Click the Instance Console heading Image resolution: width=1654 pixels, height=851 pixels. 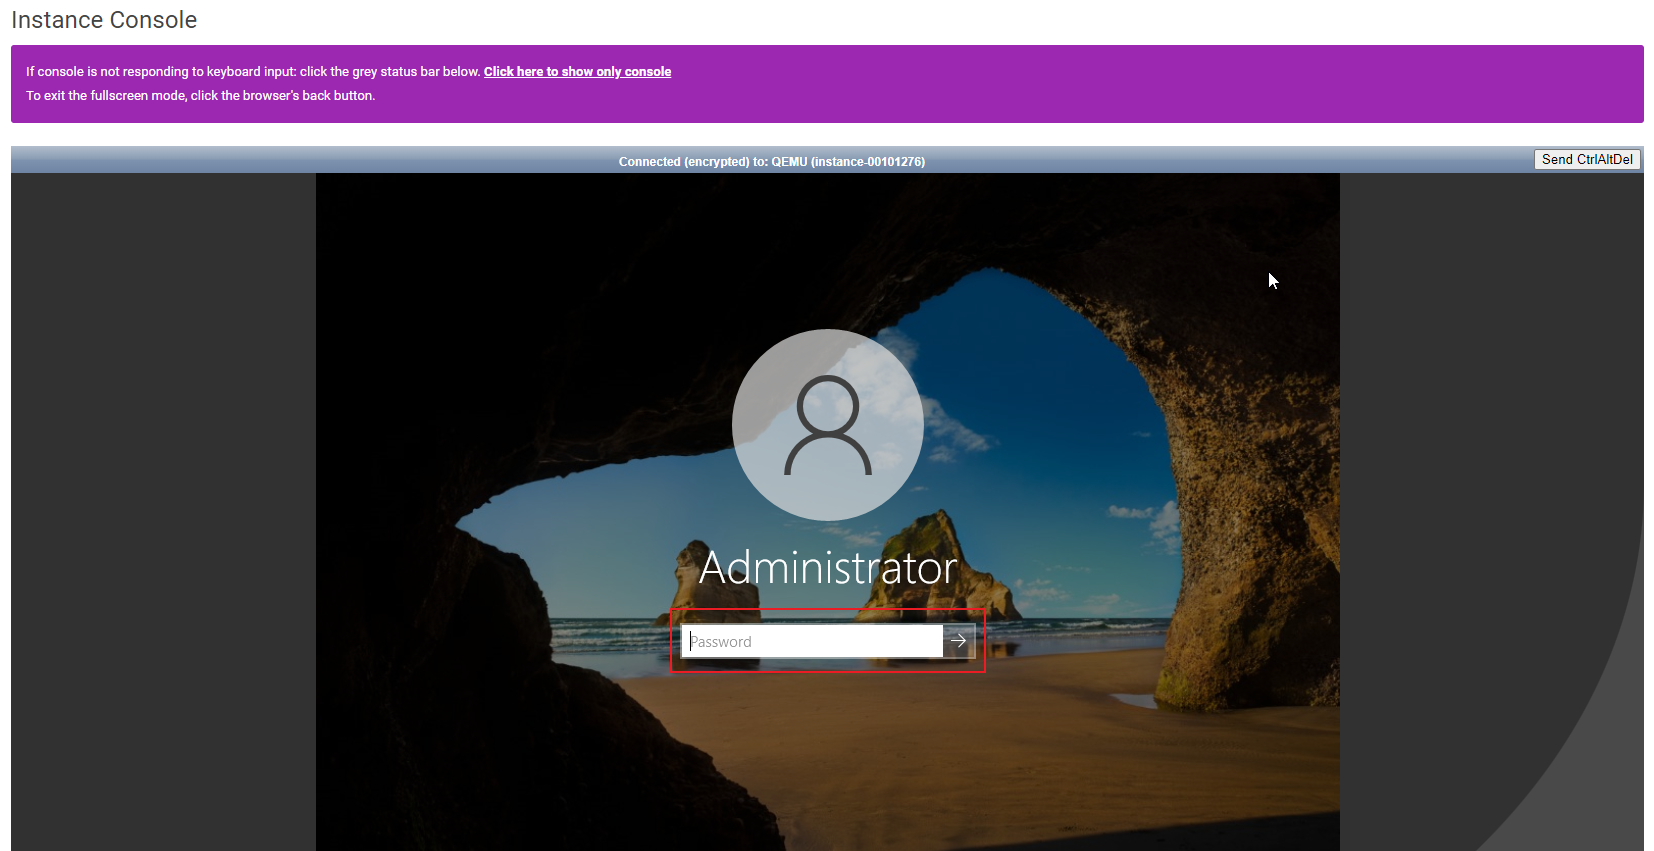104,20
